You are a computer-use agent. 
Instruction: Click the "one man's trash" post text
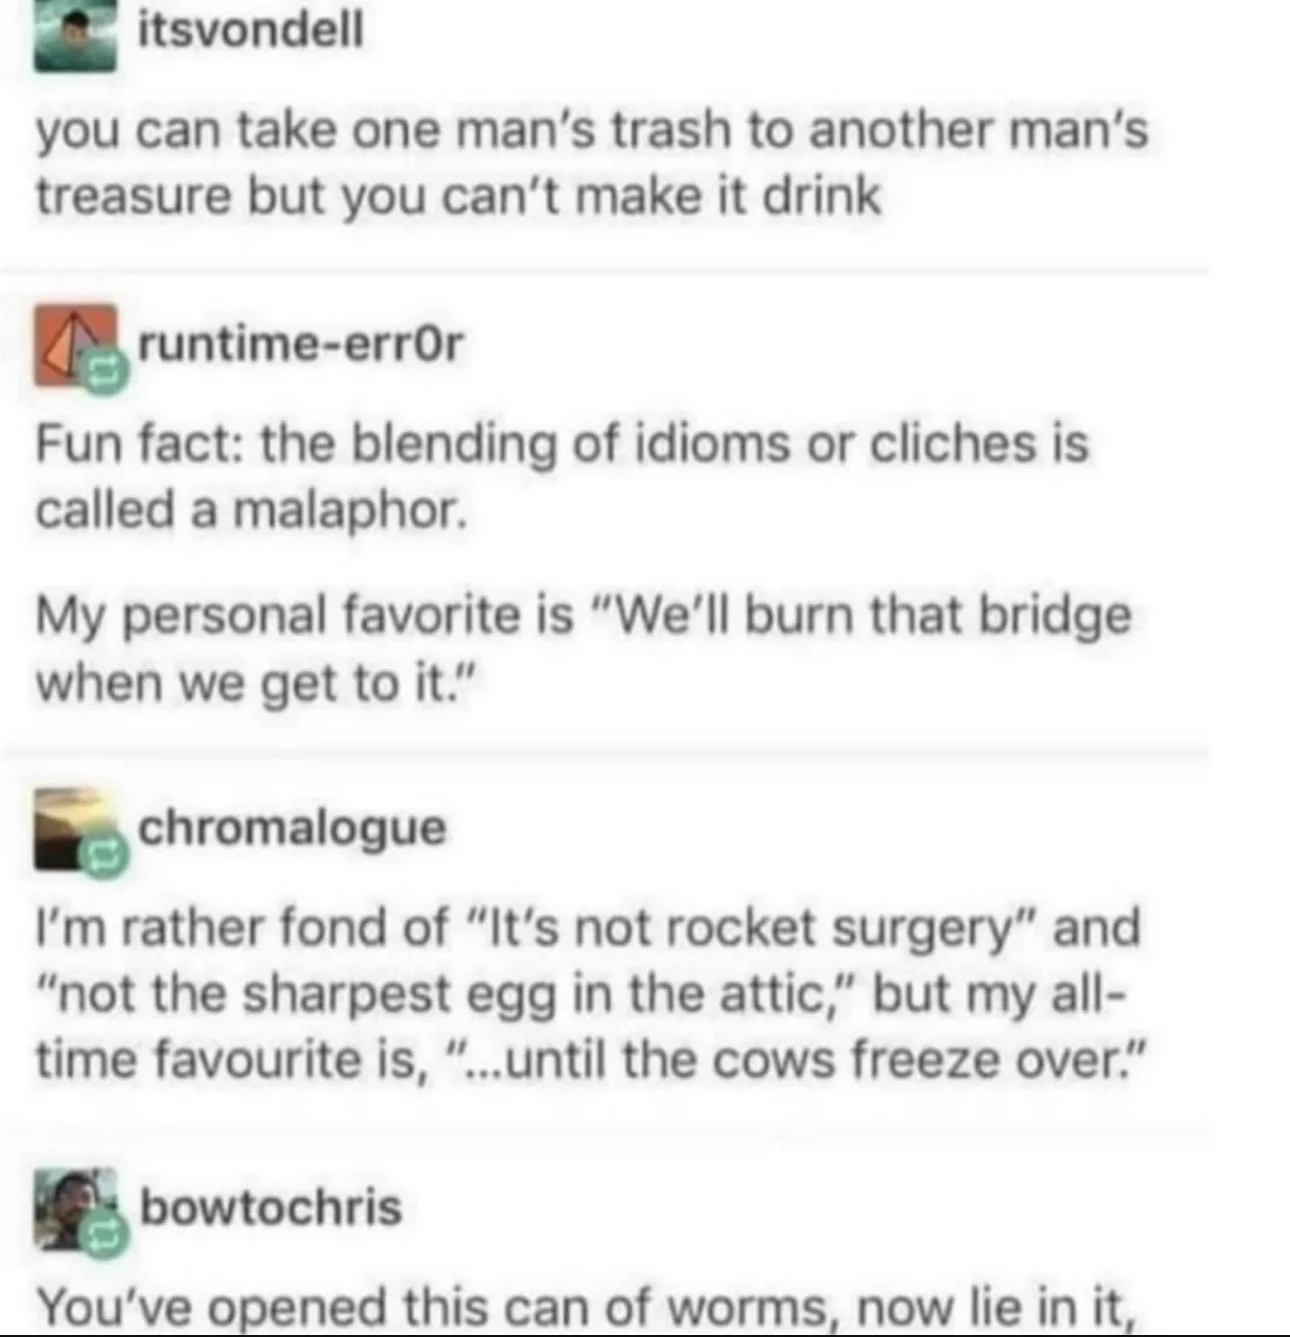click(592, 163)
